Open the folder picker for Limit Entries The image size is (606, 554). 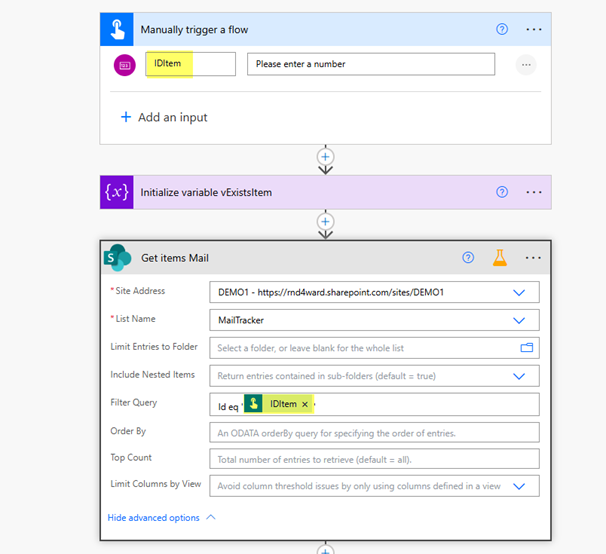point(526,348)
